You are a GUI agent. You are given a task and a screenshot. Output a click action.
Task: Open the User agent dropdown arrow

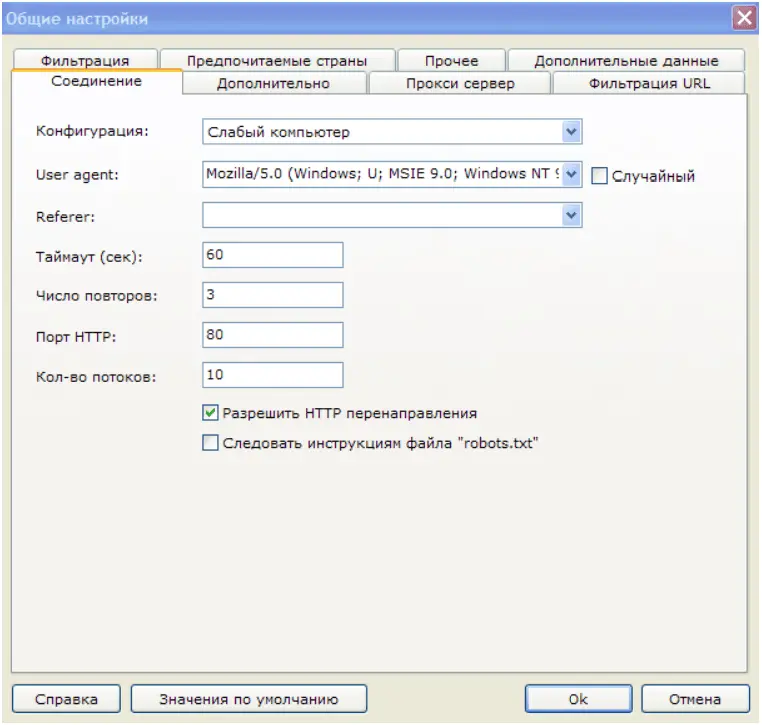tap(571, 174)
